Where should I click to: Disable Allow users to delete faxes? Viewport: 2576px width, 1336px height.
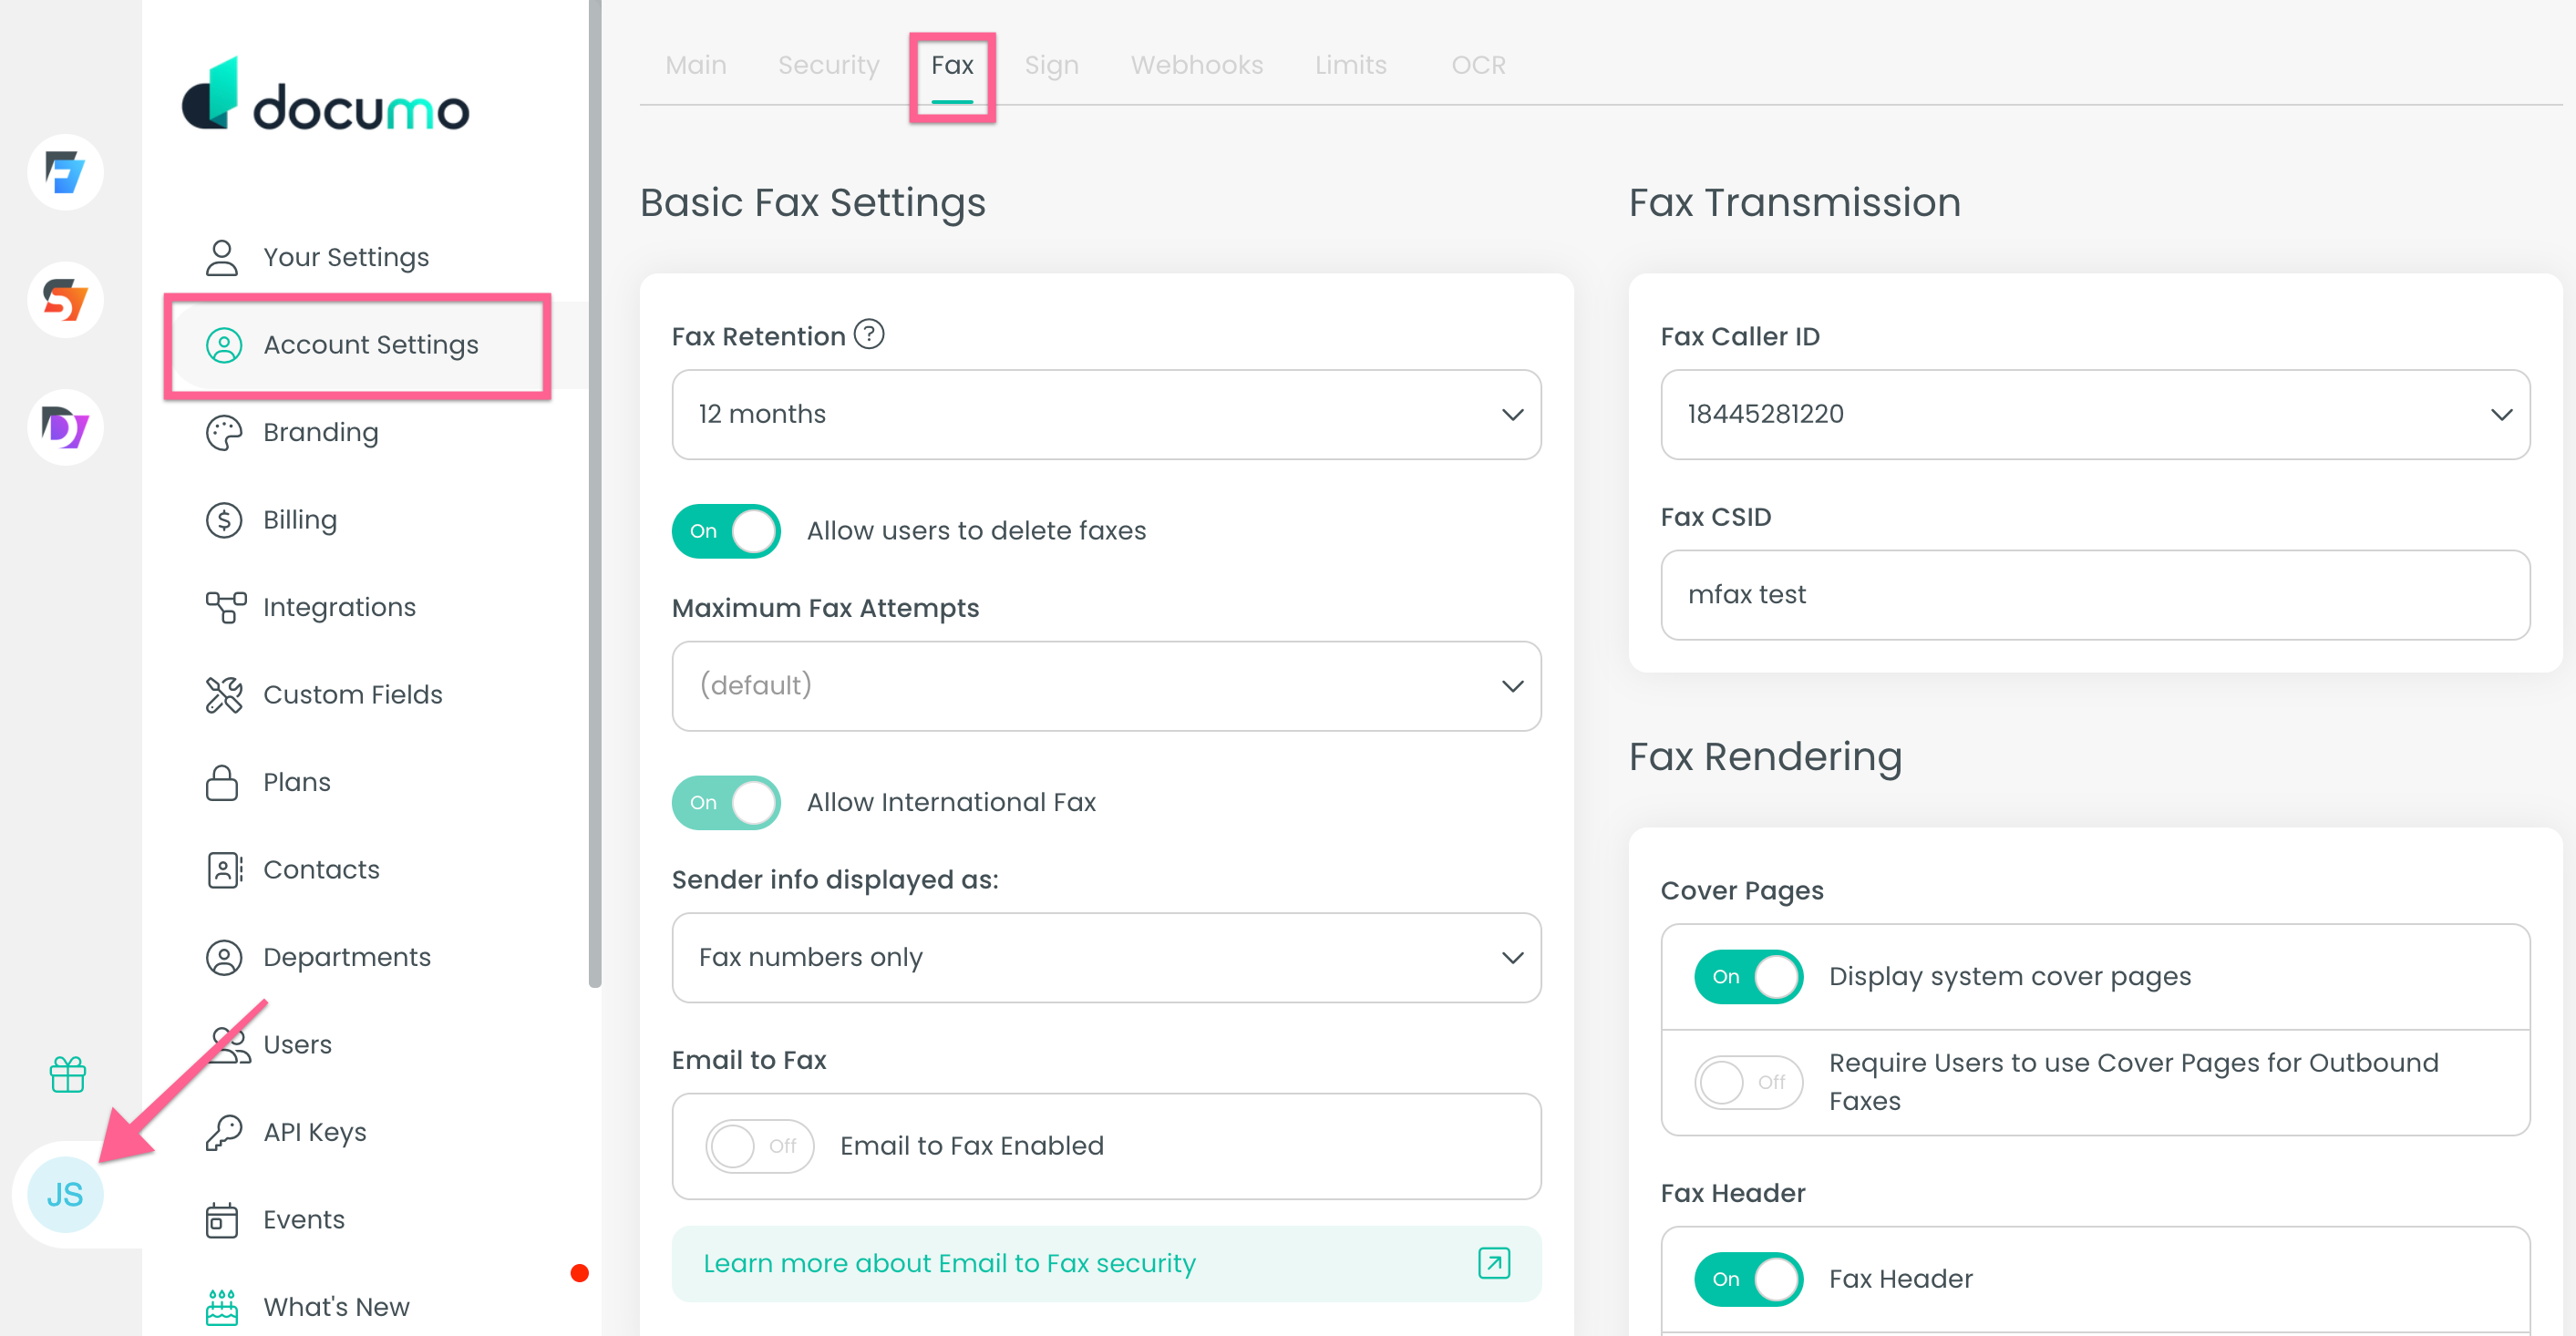click(726, 531)
